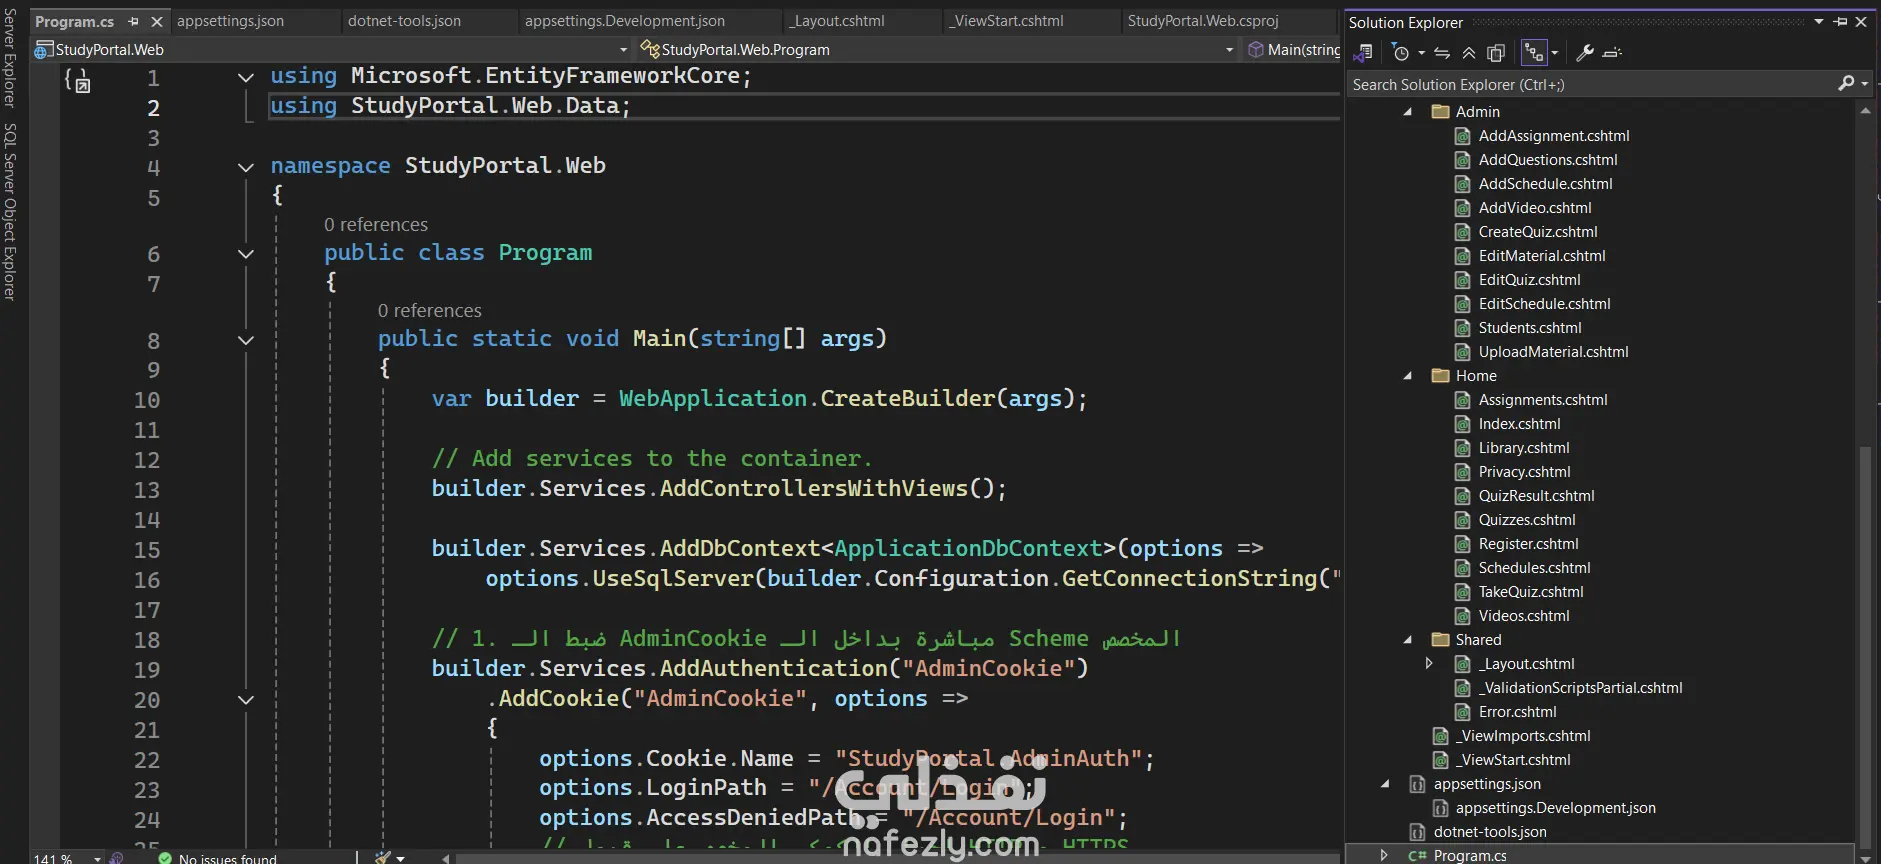Collapse the Home folder in Solution Explorer
Viewport: 1881px width, 864px height.
click(x=1408, y=376)
